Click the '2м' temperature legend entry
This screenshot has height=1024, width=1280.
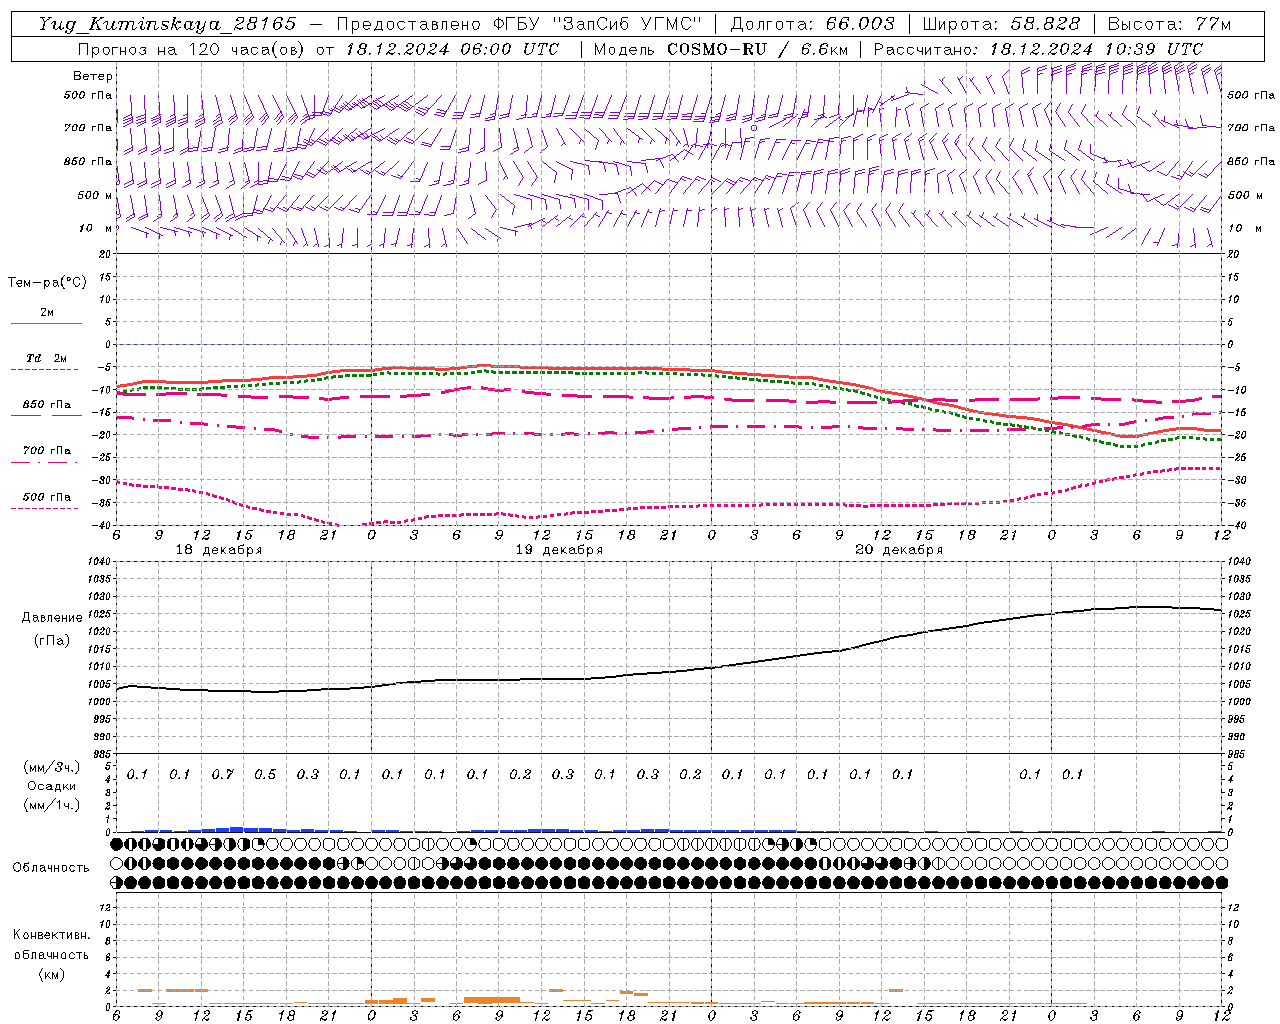[x=47, y=312]
